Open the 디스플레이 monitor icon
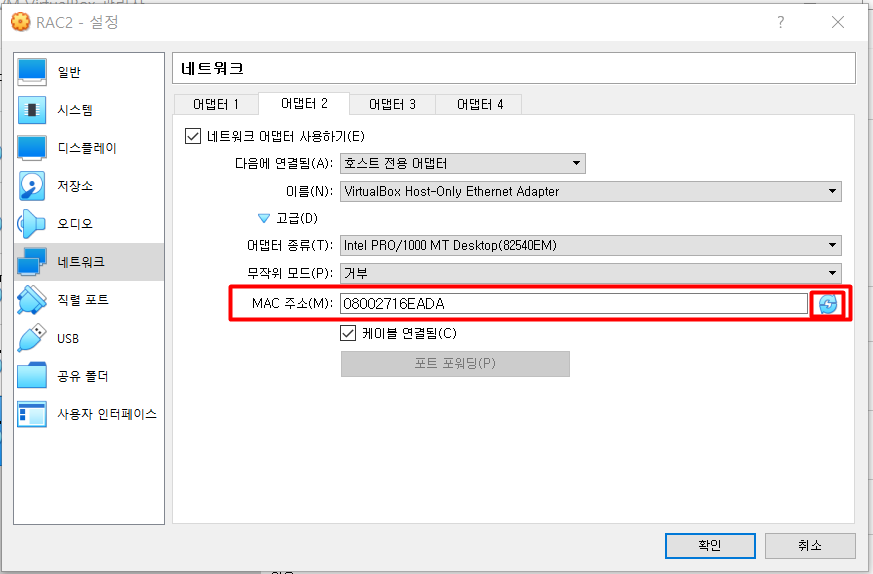The height and width of the screenshot is (574, 873). pos(32,148)
